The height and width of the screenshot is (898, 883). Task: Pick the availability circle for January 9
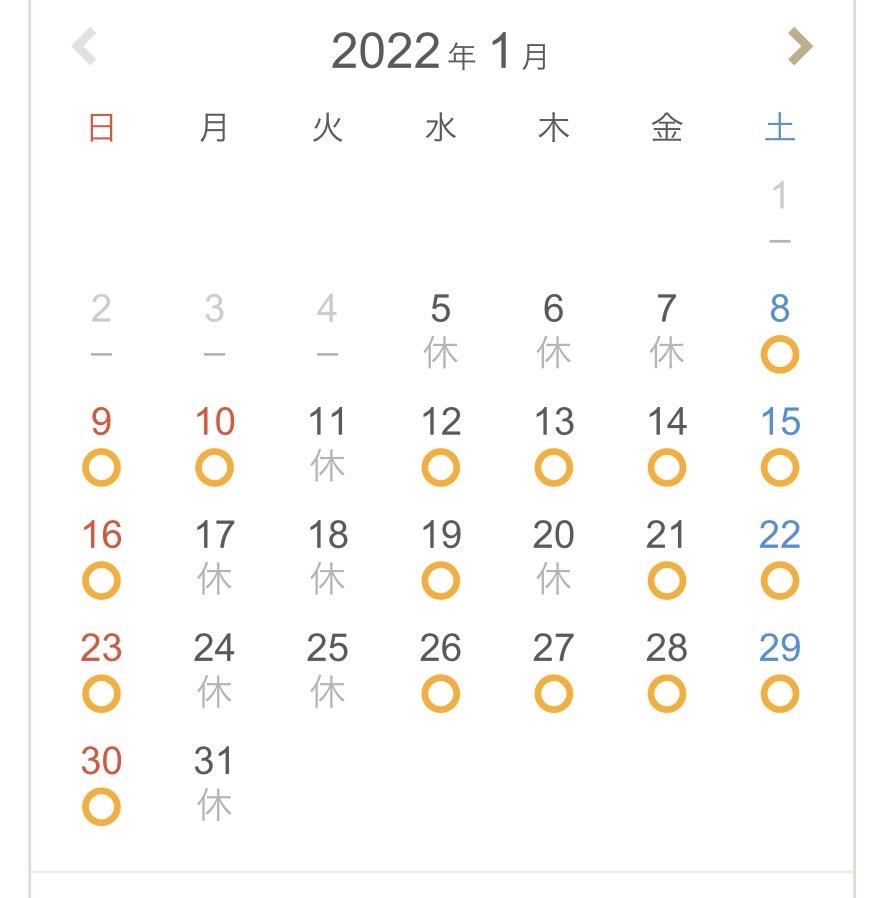tap(101, 468)
